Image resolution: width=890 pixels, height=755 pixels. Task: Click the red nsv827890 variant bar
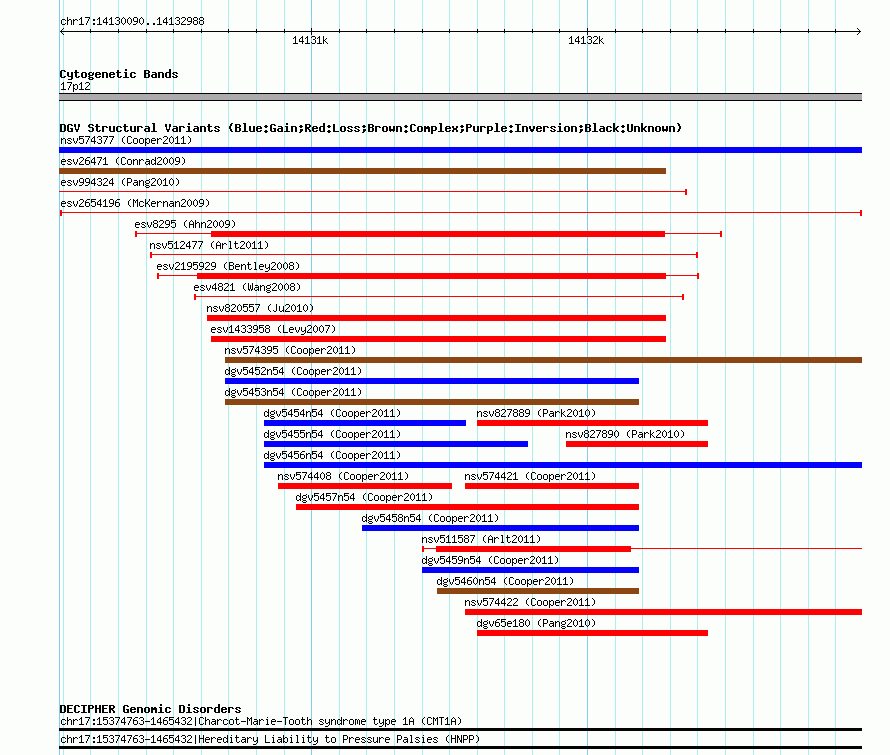pyautogui.click(x=637, y=444)
